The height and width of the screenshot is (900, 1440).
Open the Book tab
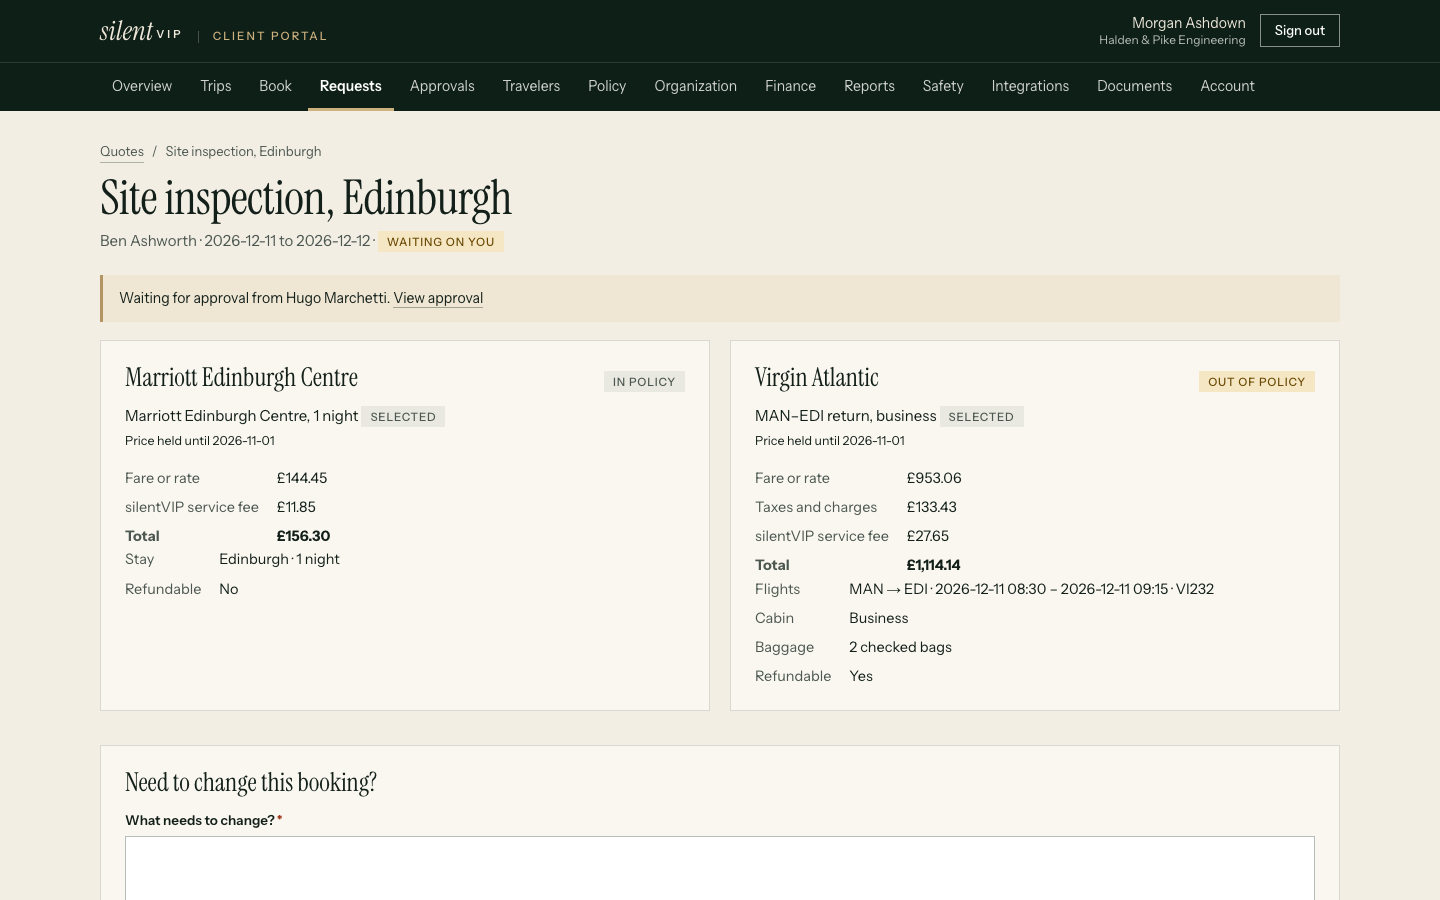click(x=275, y=86)
